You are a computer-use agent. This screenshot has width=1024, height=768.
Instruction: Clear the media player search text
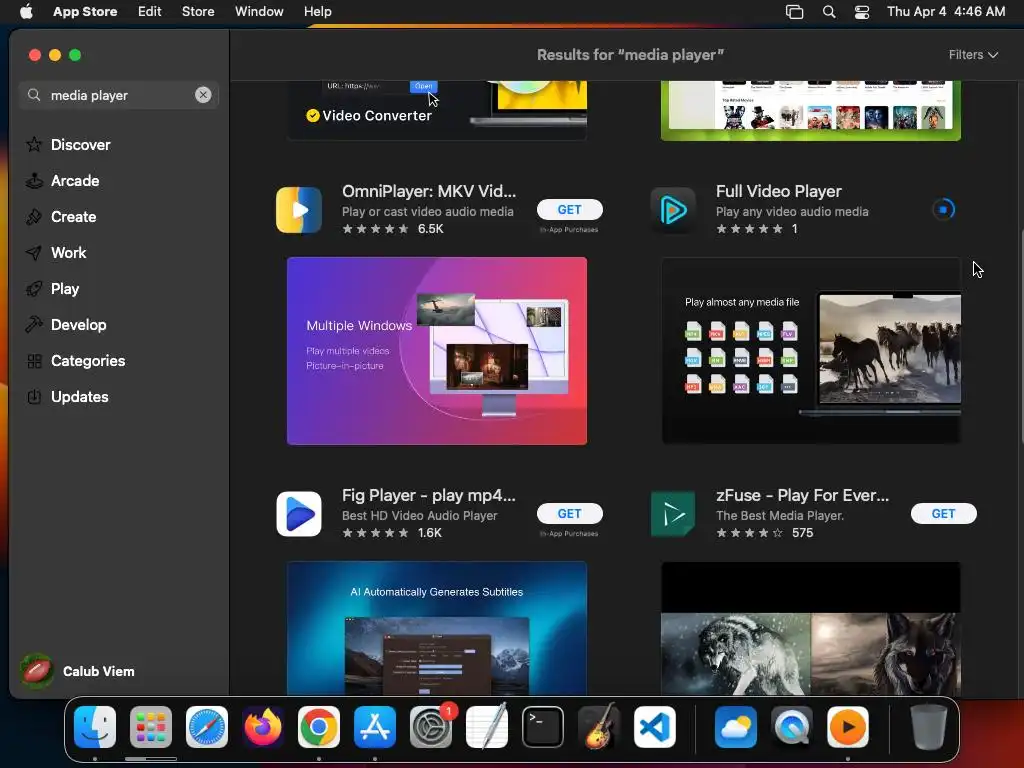[x=203, y=95]
